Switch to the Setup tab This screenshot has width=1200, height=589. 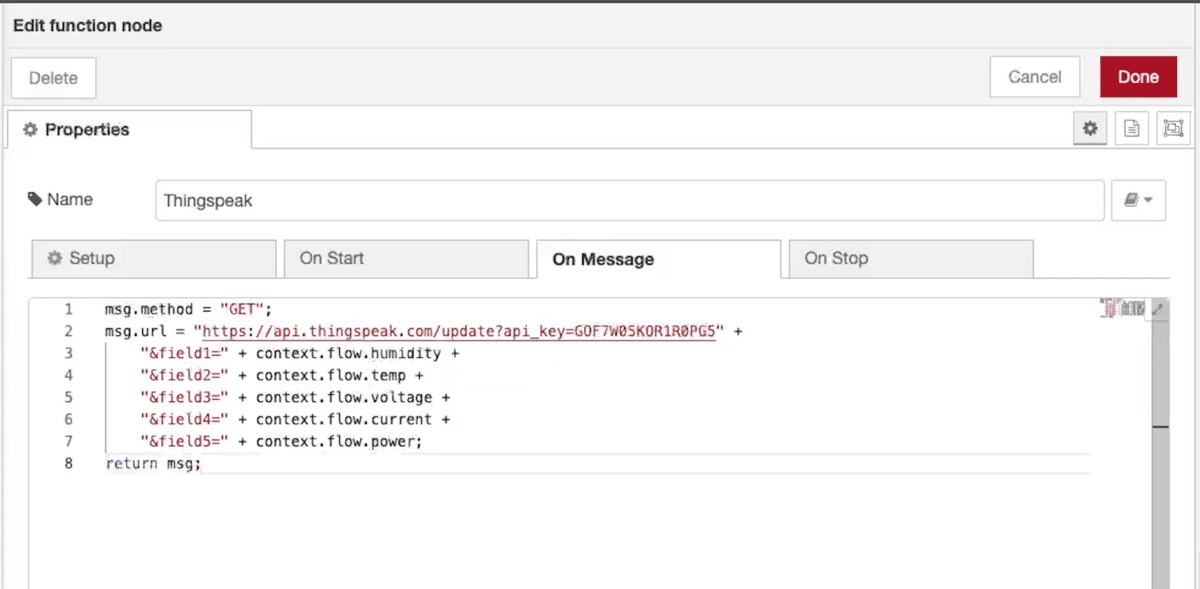153,258
